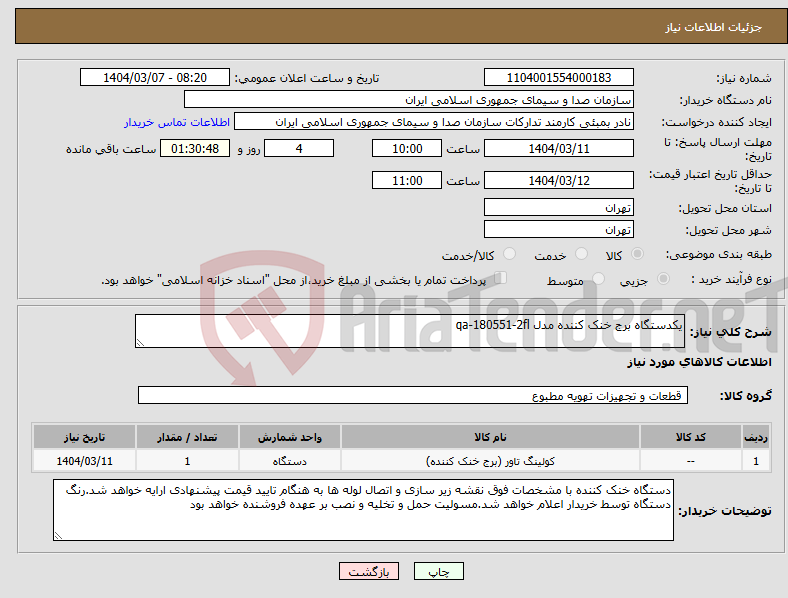Click the validity time 11:00 field
Viewport: 788px width, 598px height.
coord(407,180)
